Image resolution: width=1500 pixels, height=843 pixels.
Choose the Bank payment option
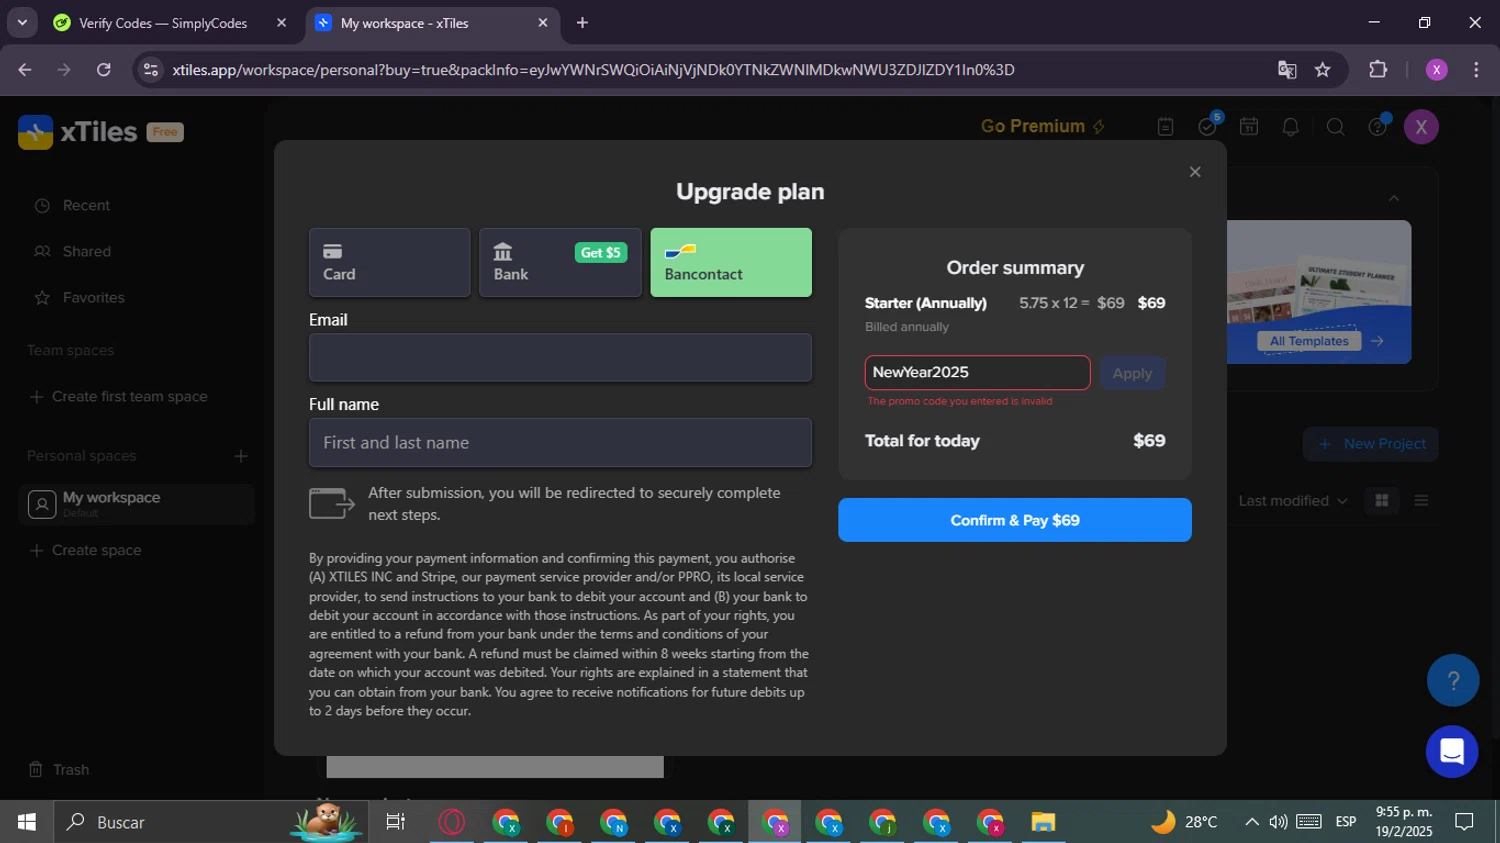pyautogui.click(x=560, y=262)
